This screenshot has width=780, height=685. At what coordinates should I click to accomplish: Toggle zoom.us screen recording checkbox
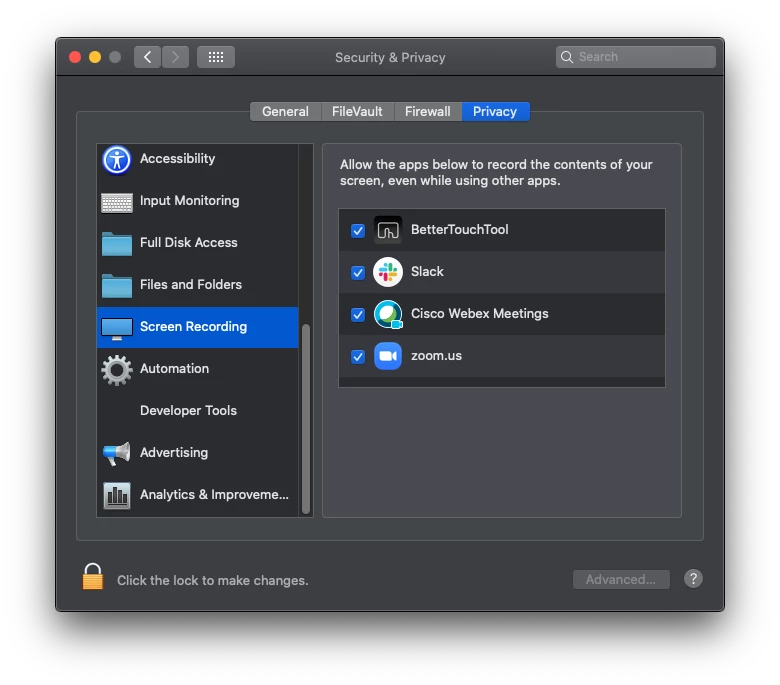(358, 357)
